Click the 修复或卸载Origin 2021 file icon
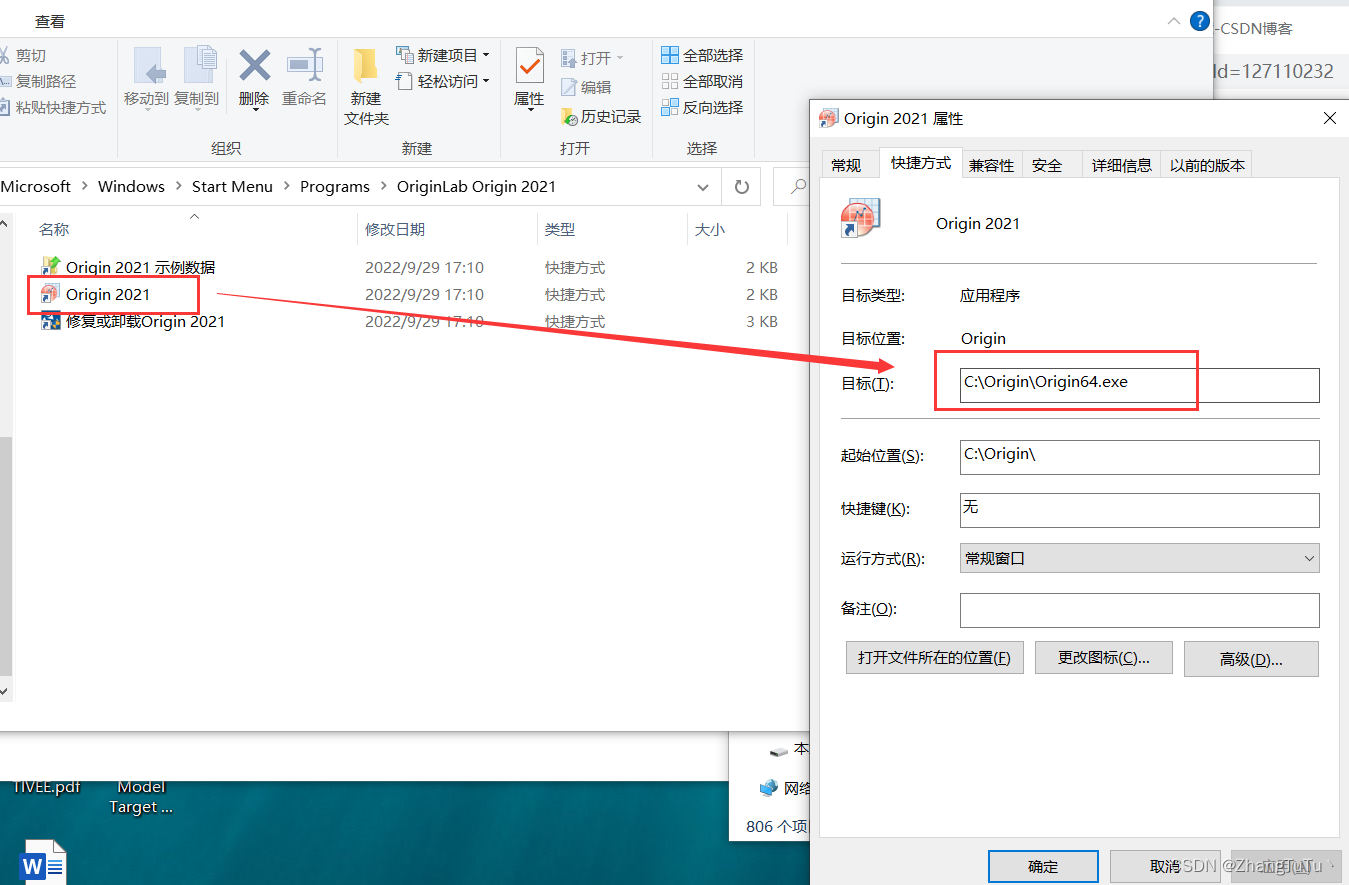 pos(51,322)
